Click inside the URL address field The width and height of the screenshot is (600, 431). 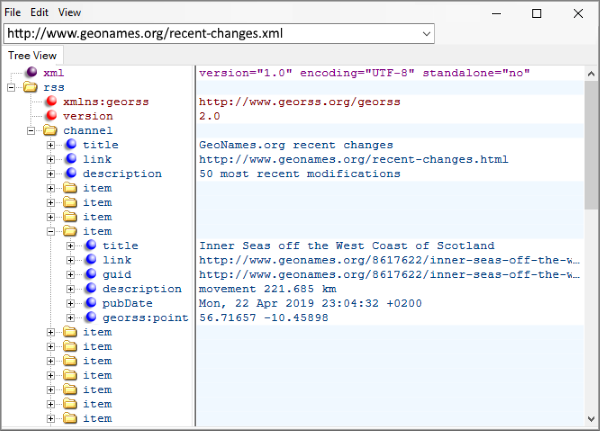(x=210, y=33)
